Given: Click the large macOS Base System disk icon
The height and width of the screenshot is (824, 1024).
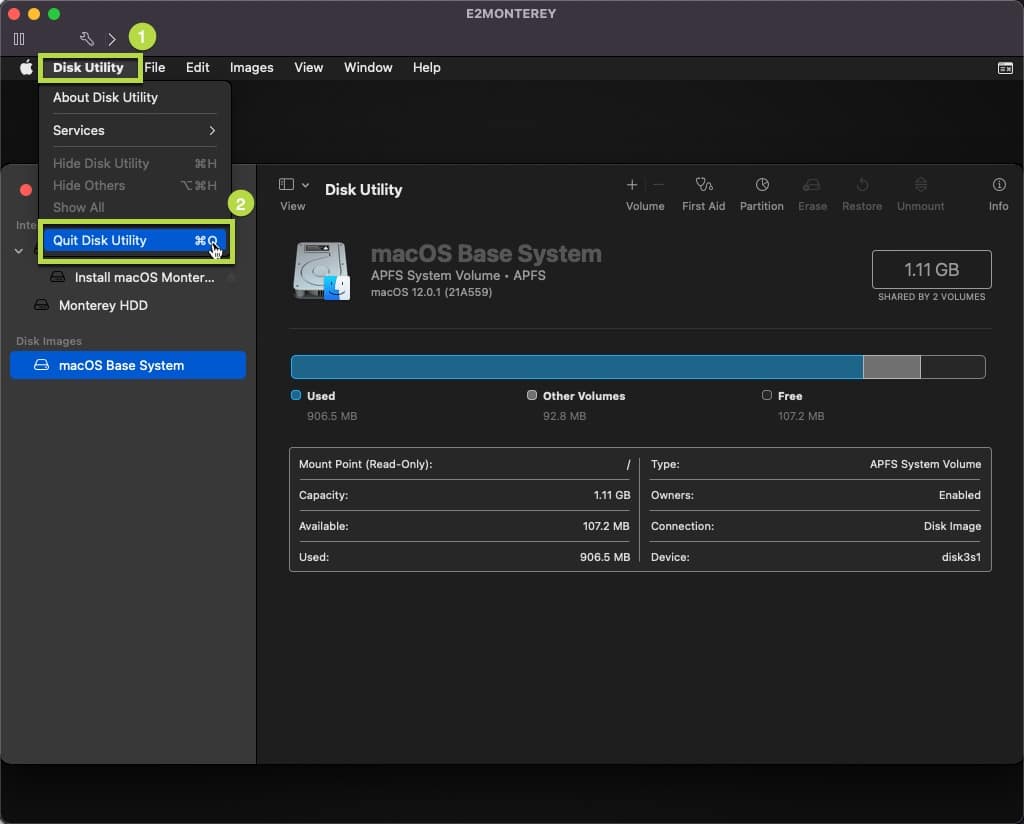Looking at the screenshot, I should point(322,270).
